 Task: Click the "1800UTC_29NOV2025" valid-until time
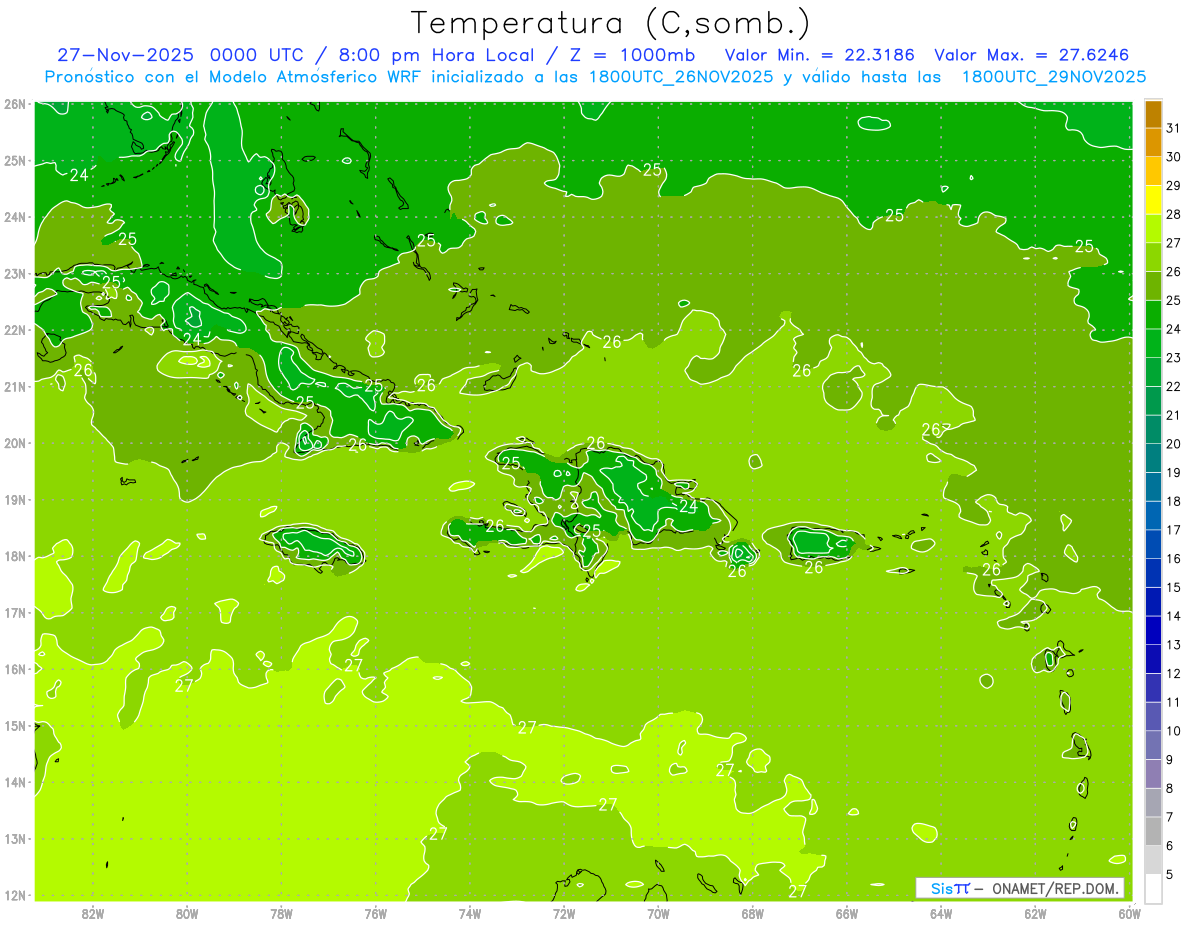[x=1054, y=77]
